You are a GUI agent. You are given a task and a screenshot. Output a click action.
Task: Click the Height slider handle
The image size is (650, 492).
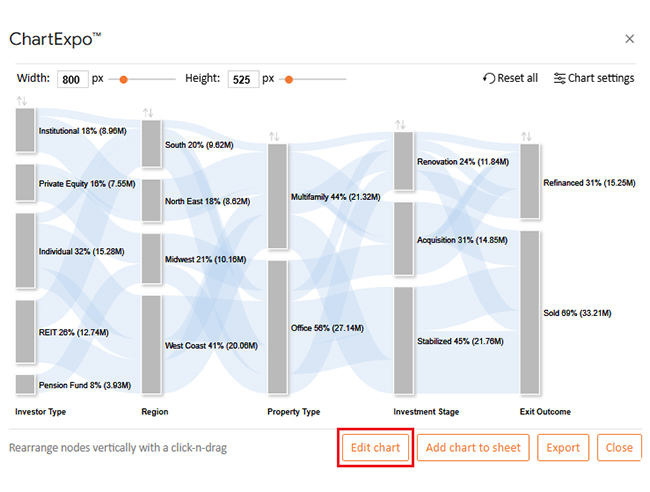(289, 80)
